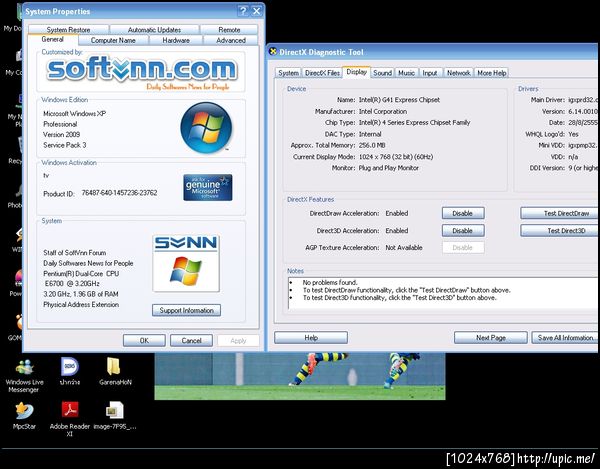Open the Remote tab
This screenshot has width=600, height=469.
229,29
